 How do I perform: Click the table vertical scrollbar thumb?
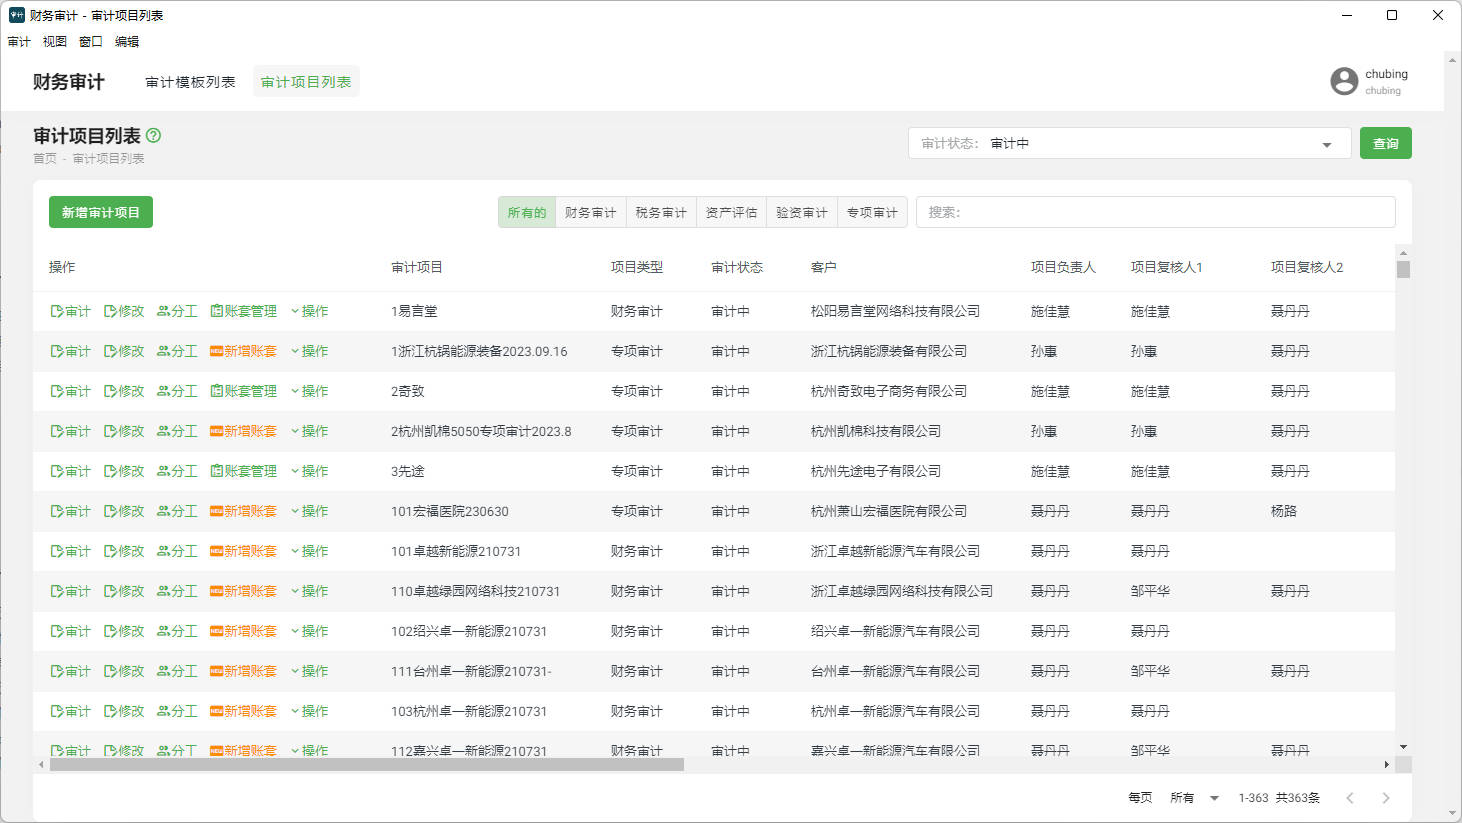(x=1403, y=270)
